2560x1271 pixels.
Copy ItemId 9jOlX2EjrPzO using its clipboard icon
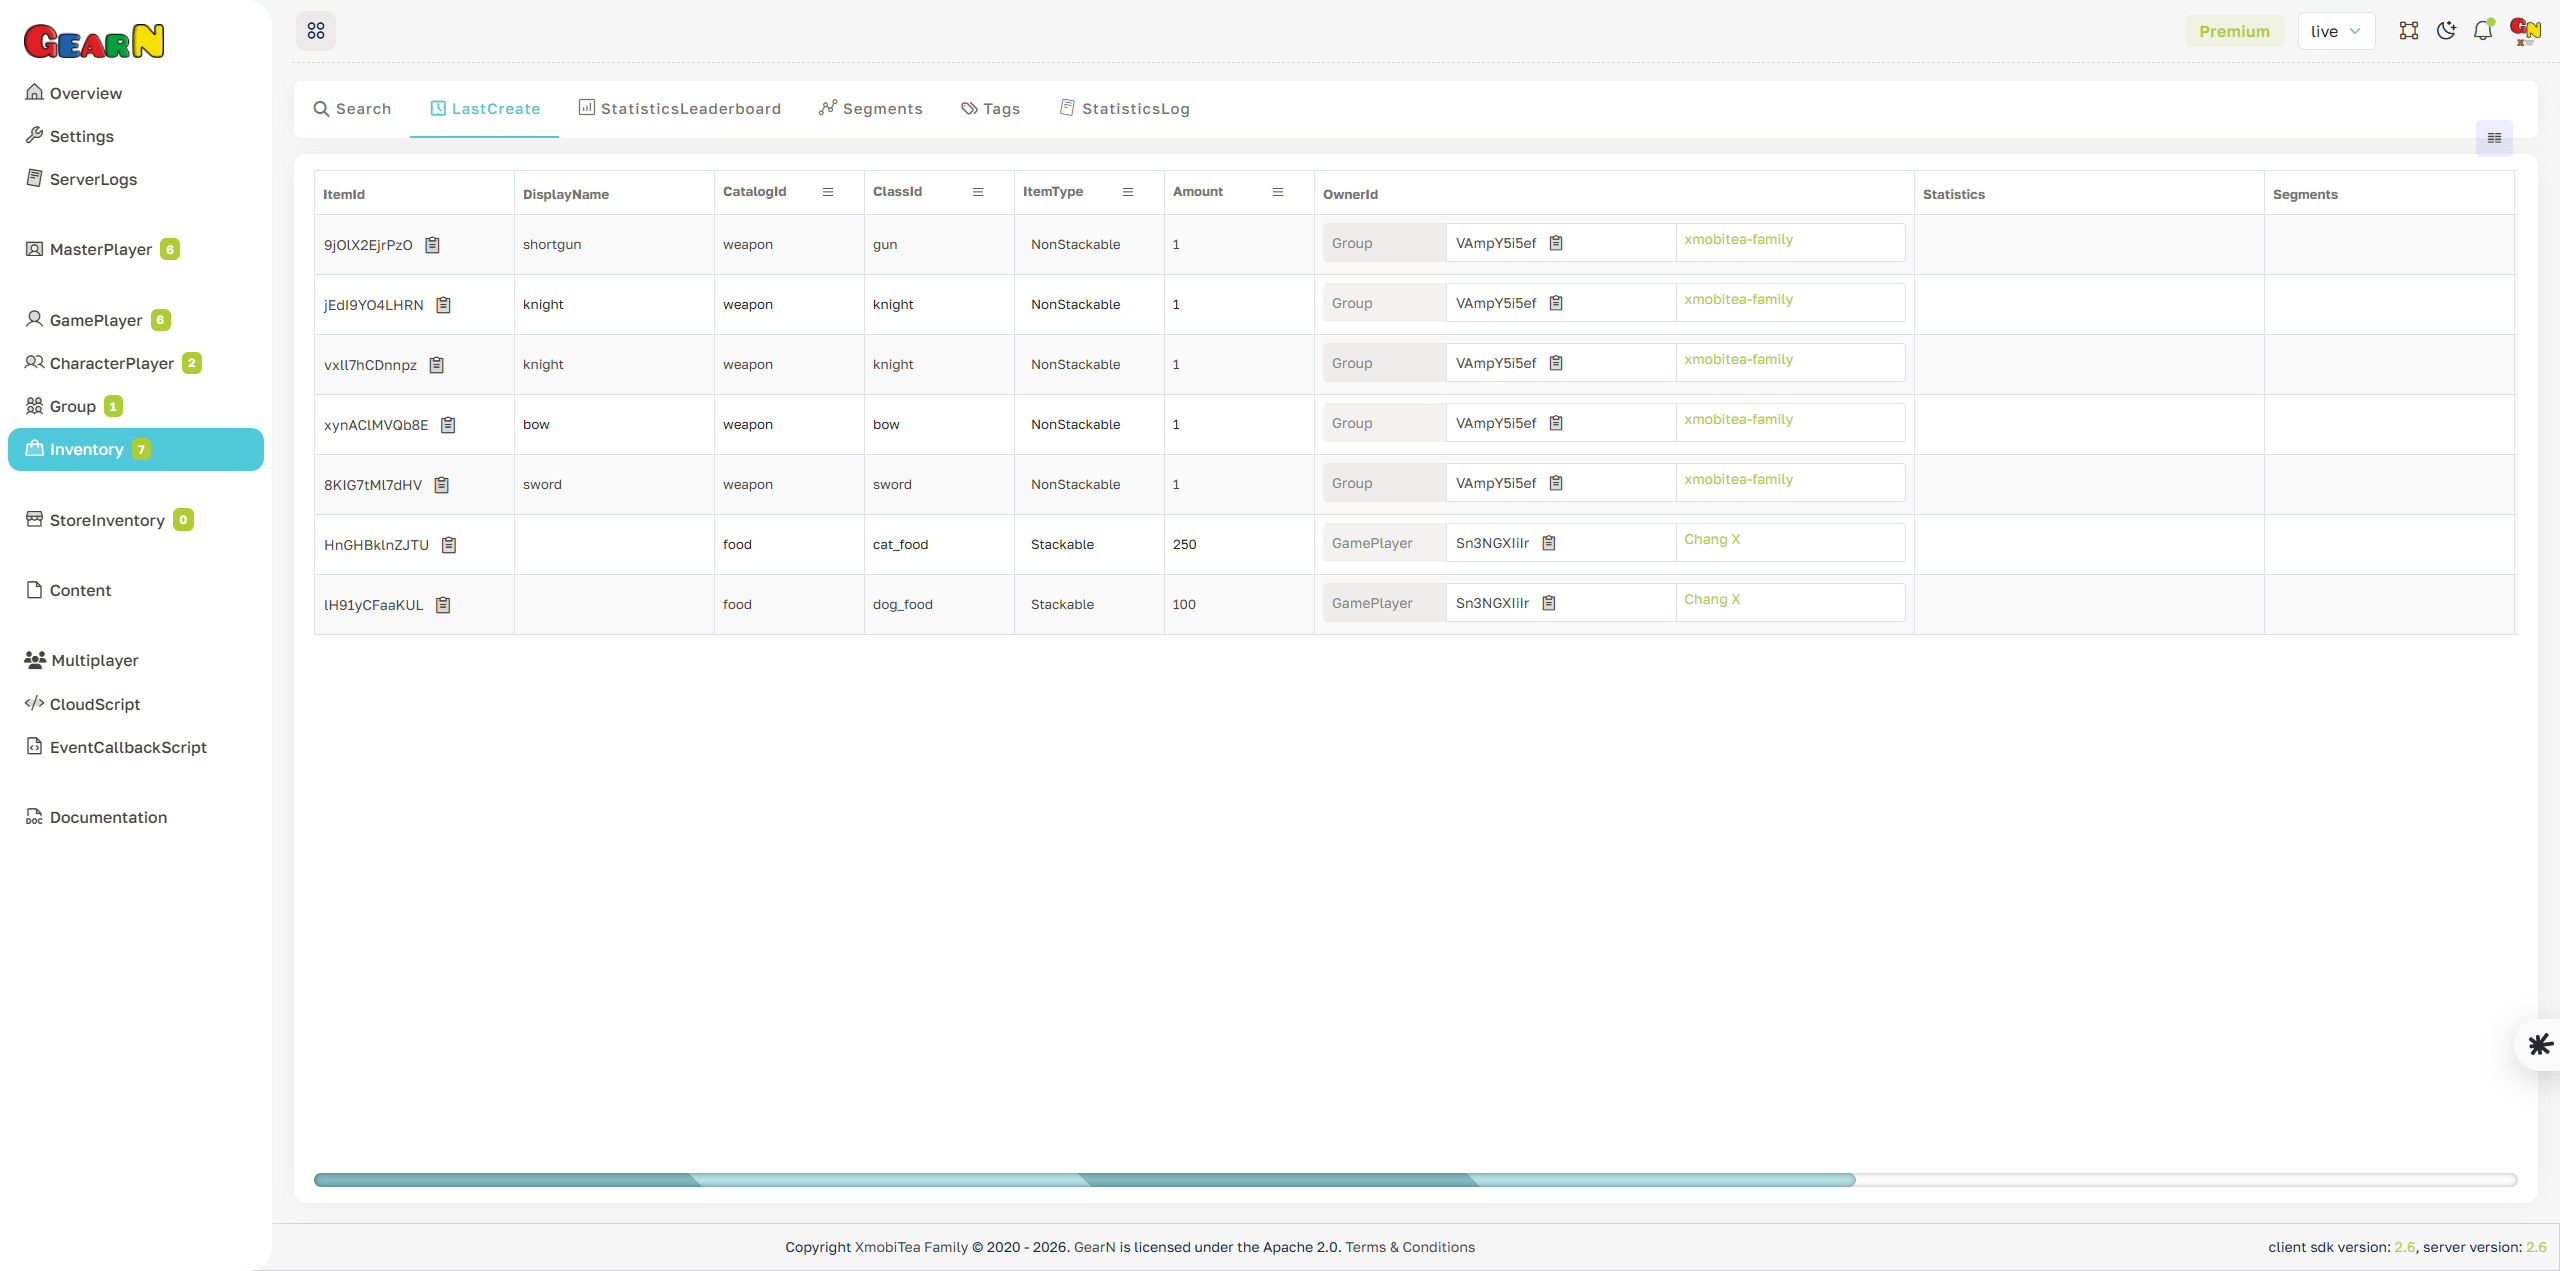[x=433, y=244]
